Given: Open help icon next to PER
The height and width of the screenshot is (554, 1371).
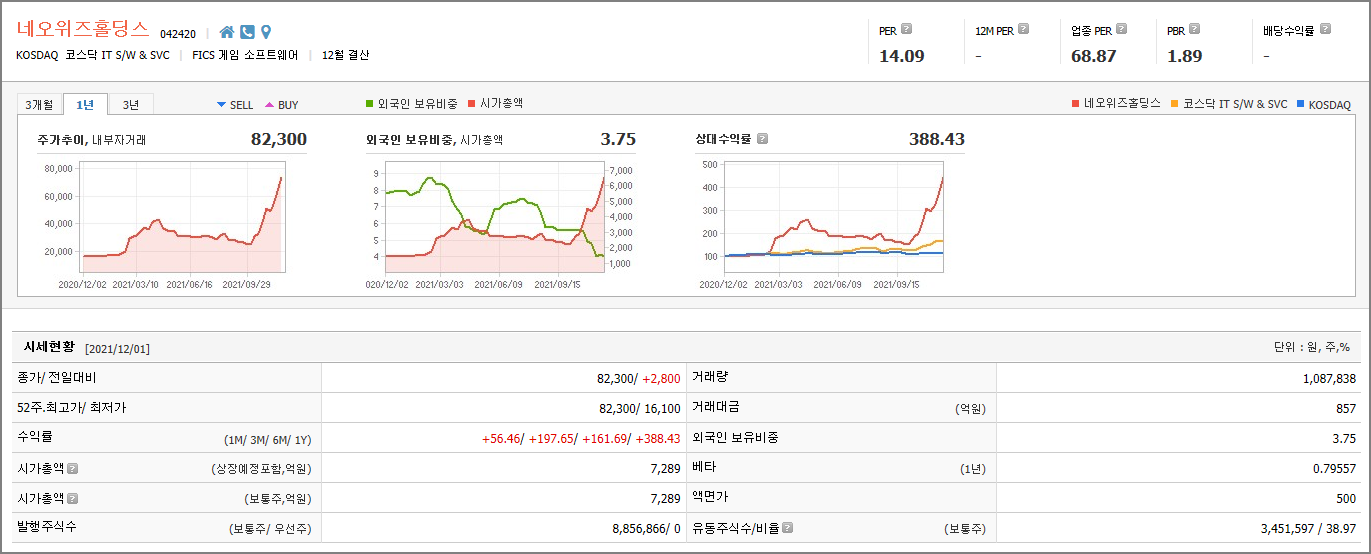Looking at the screenshot, I should coord(906,29).
